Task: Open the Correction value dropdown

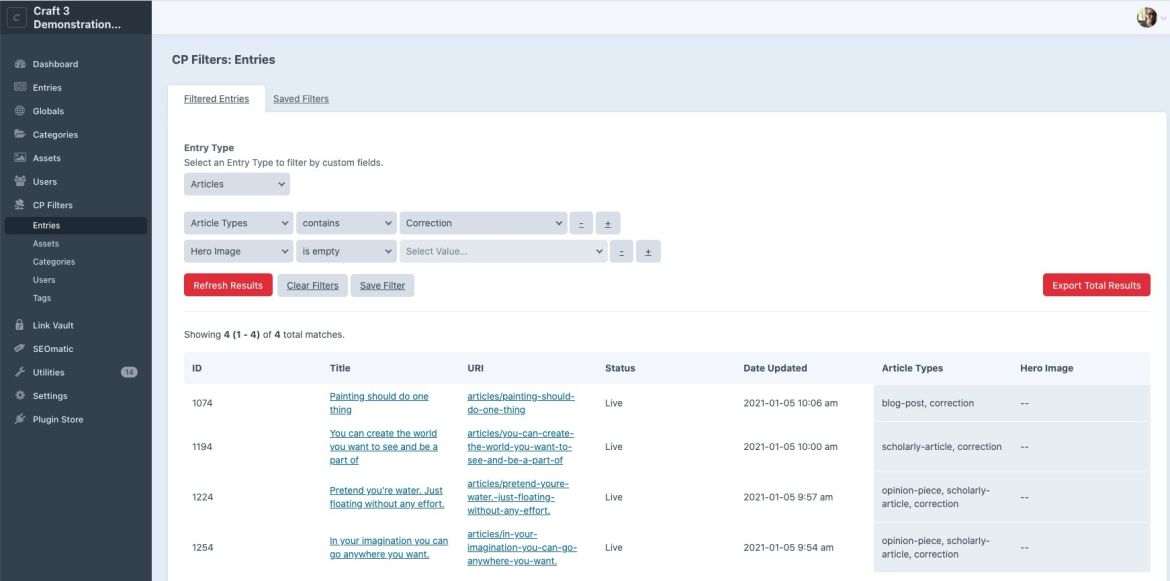Action: tap(483, 223)
